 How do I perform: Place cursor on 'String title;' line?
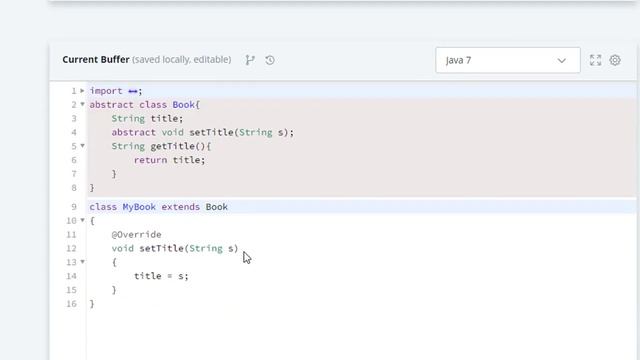tap(147, 118)
